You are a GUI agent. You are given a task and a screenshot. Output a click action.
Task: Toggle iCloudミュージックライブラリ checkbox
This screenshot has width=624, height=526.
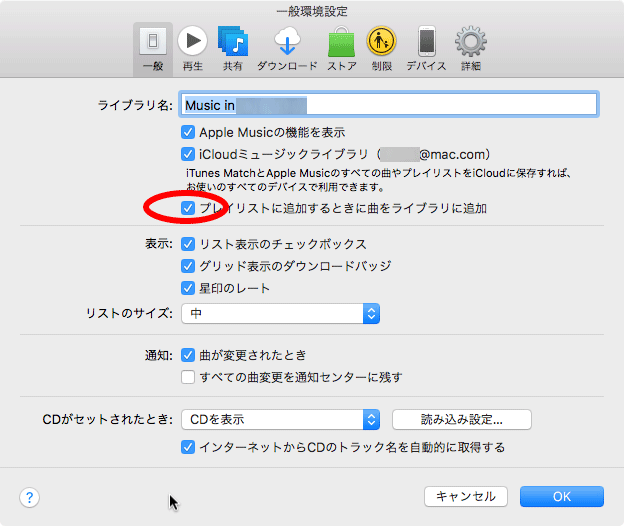point(188,154)
